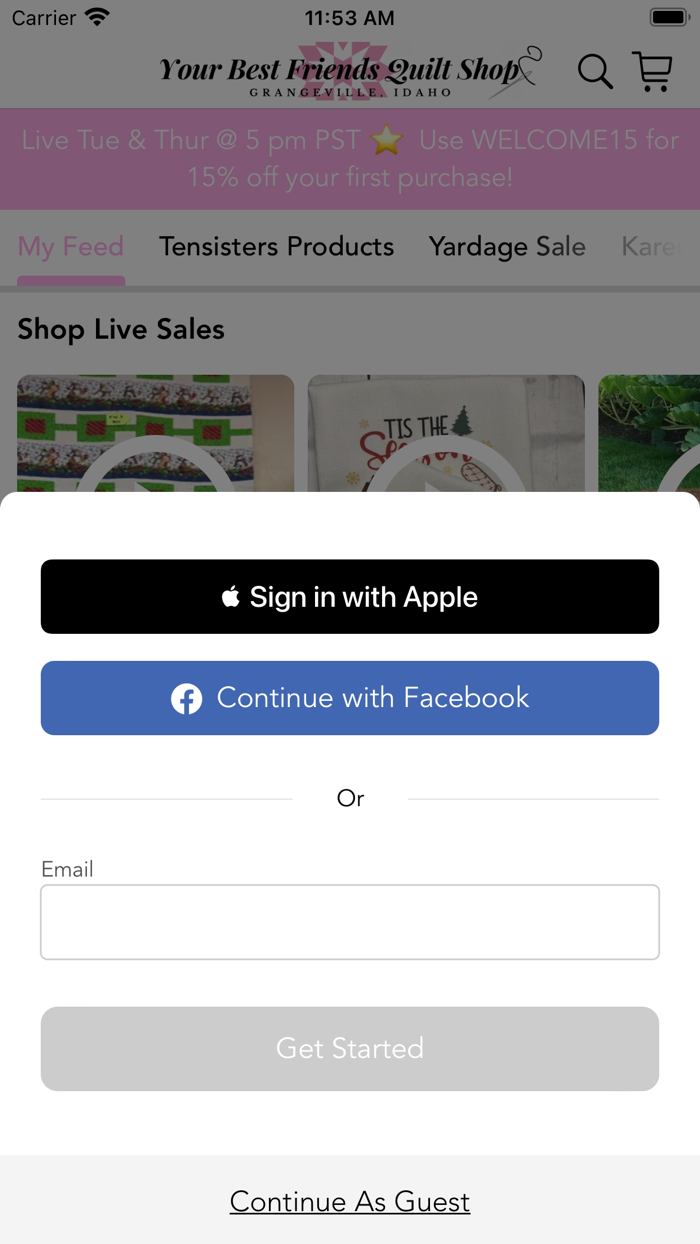Tap the Facebook logo icon
This screenshot has height=1244, width=700.
(186, 698)
